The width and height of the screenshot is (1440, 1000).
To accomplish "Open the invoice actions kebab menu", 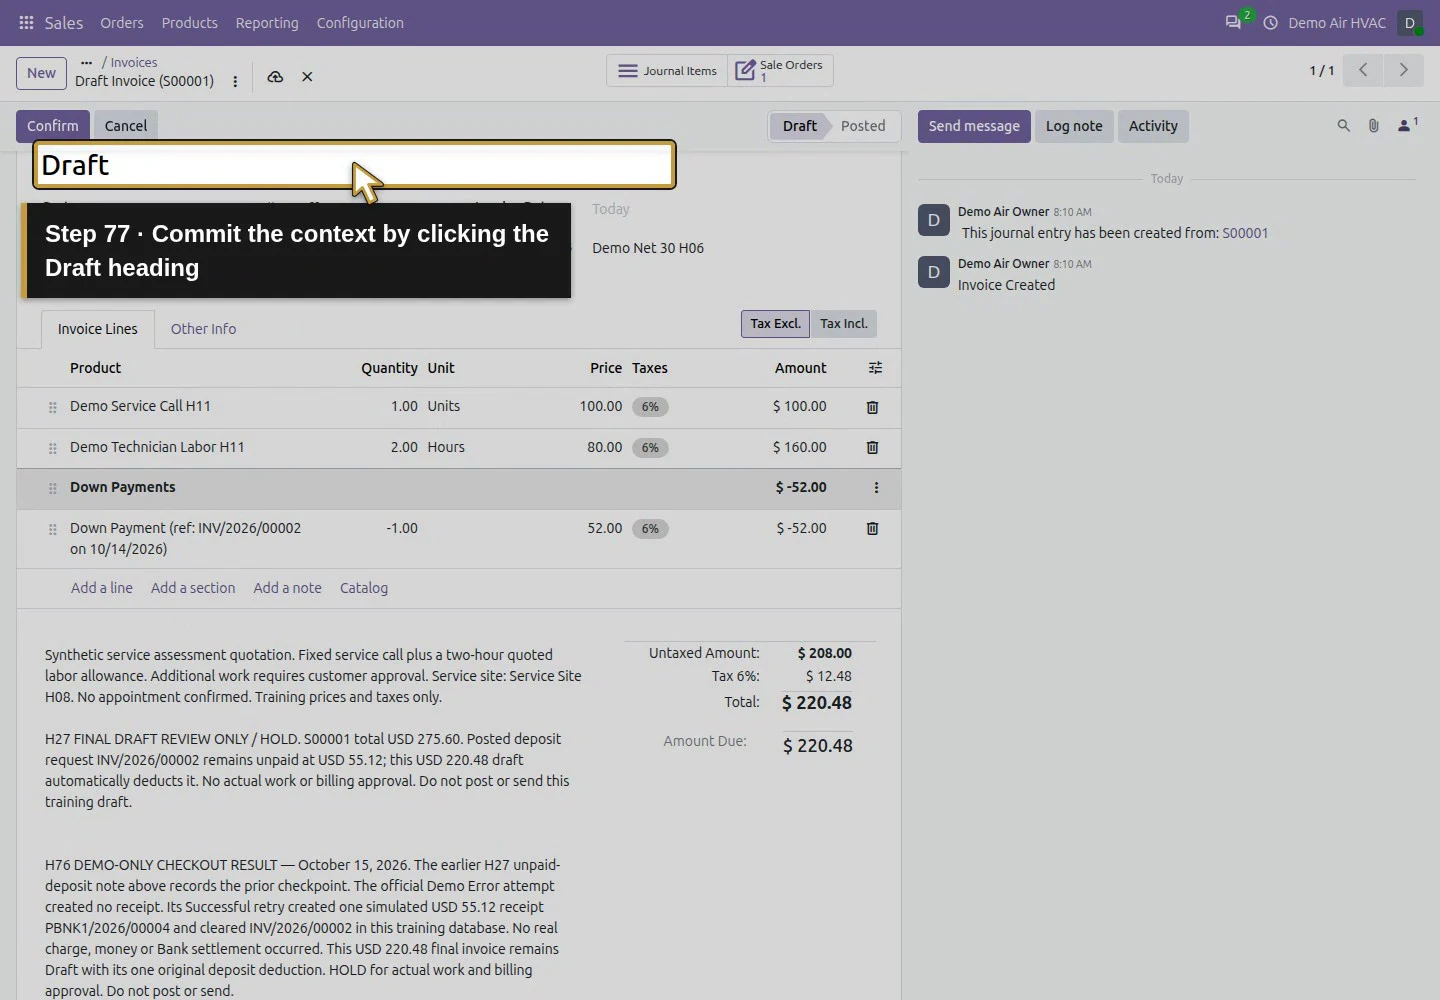I will [235, 82].
